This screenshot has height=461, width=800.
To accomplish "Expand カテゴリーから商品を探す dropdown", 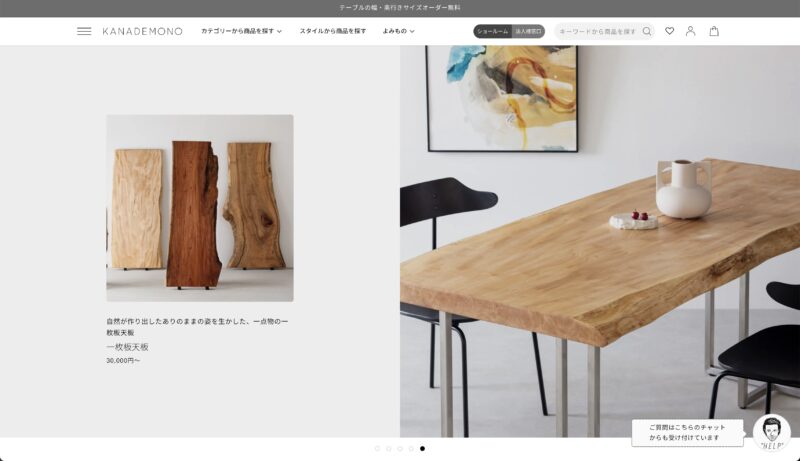I will pyautogui.click(x=241, y=31).
